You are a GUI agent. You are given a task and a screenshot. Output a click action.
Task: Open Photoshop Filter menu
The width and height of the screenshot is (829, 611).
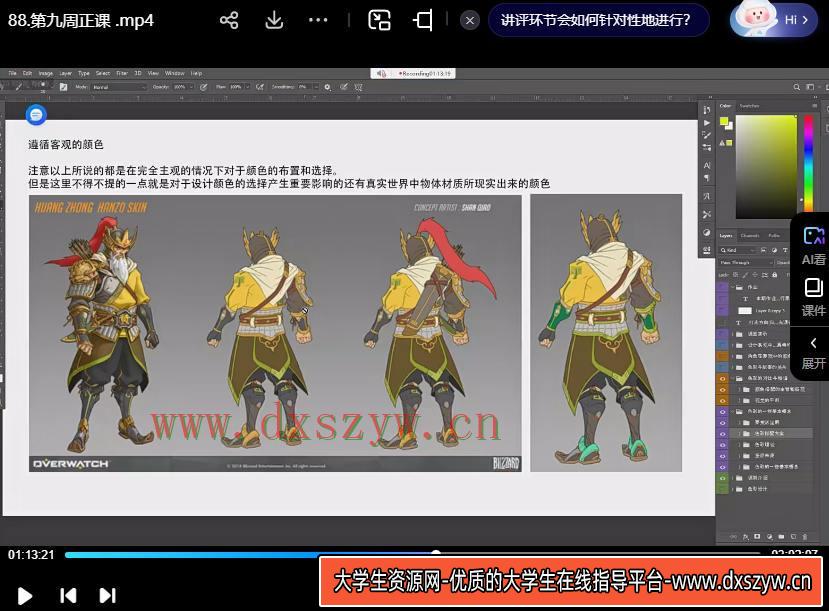[x=122, y=73]
